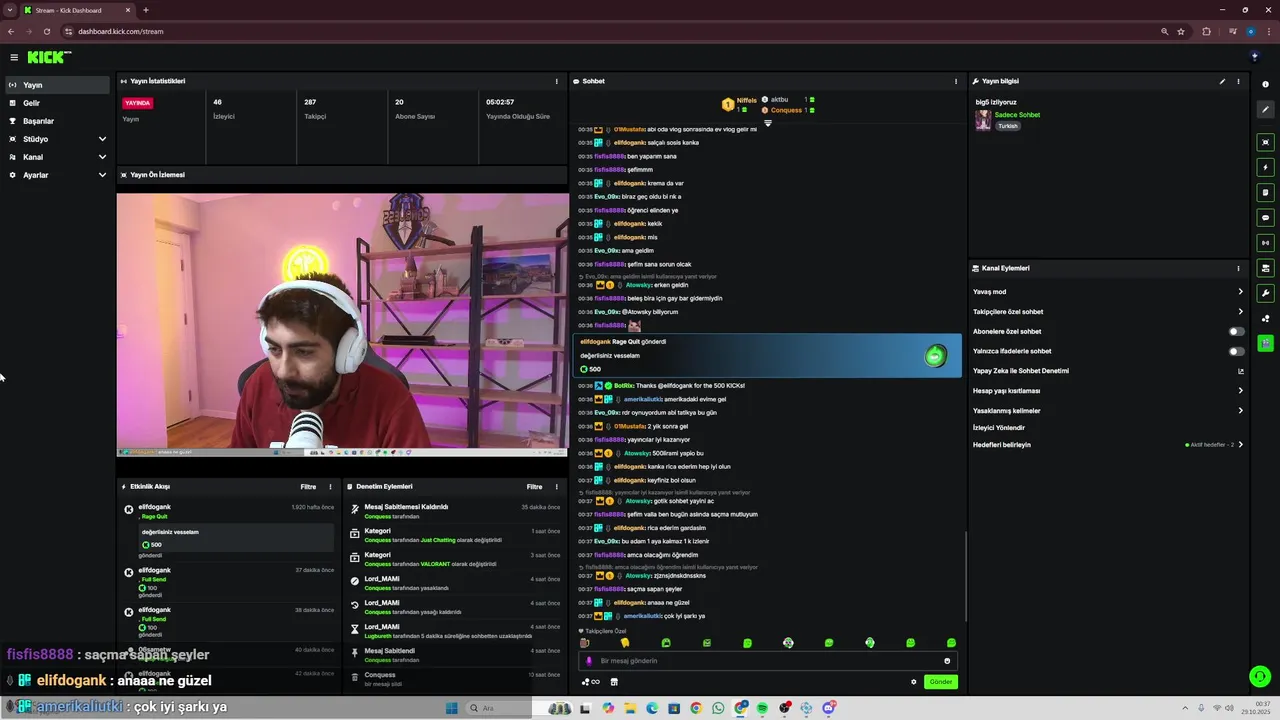Click the Sadece Sohbet category link

(1017, 115)
